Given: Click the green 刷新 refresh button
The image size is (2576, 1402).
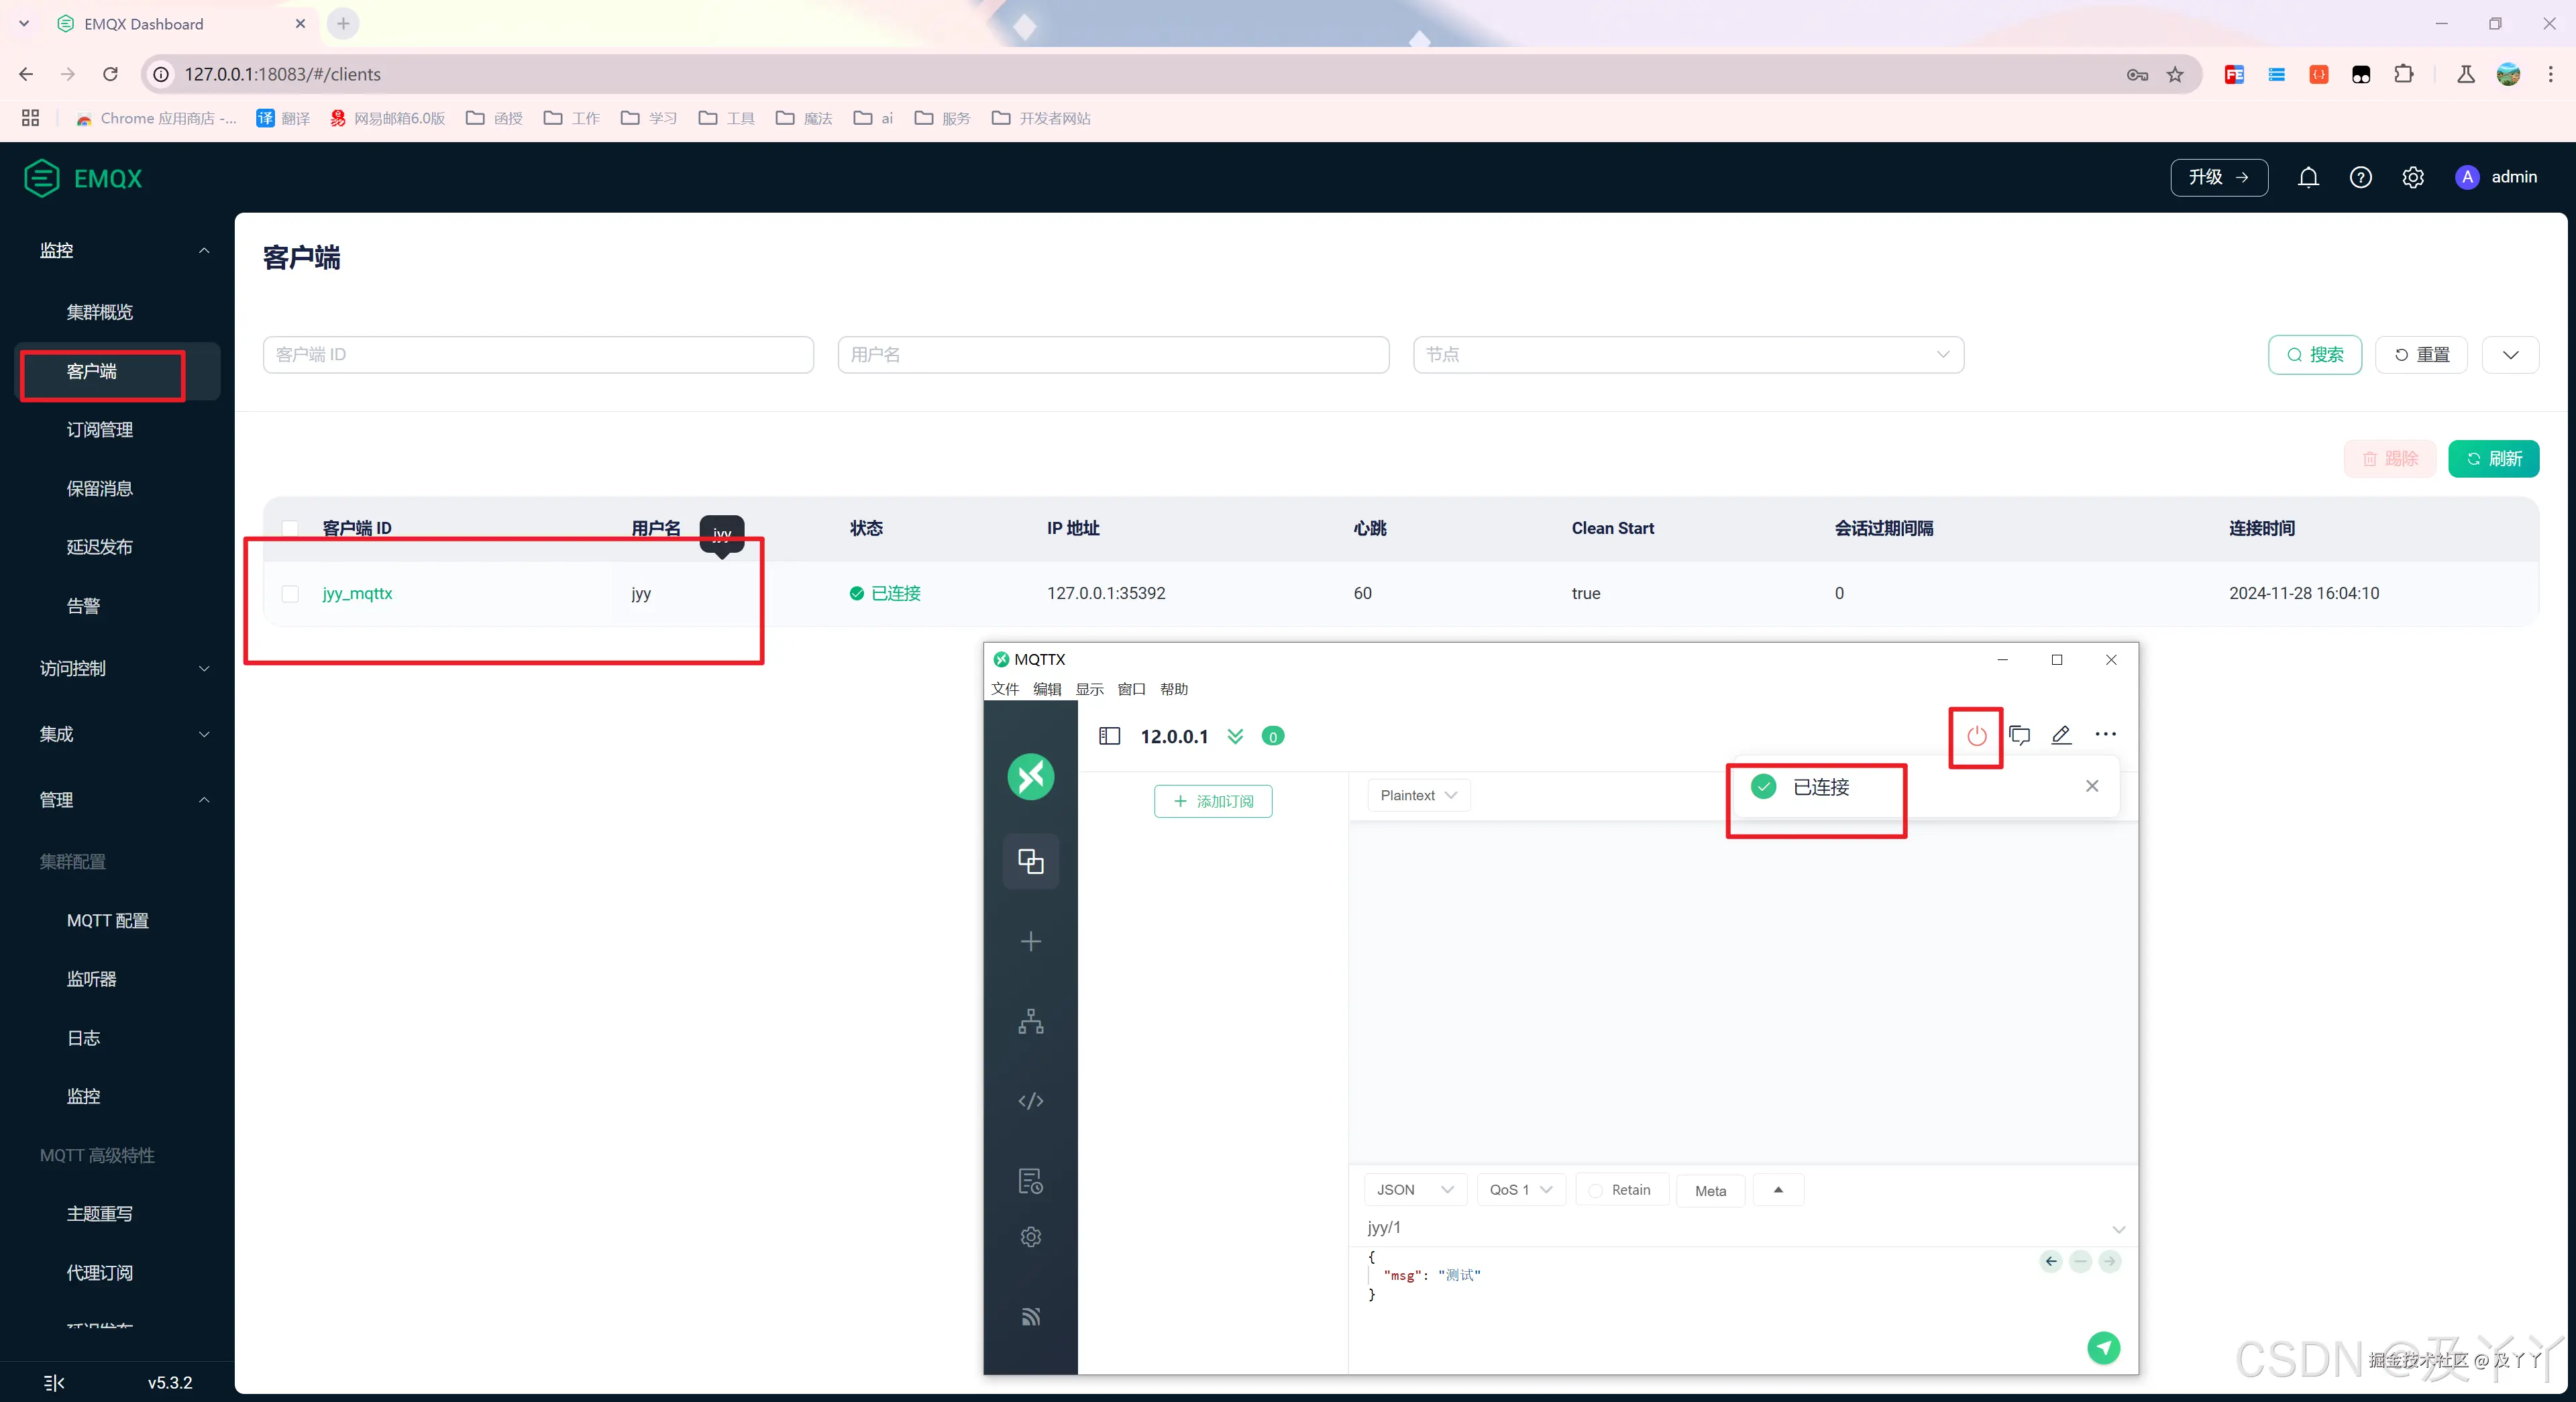Looking at the screenshot, I should [x=2493, y=459].
